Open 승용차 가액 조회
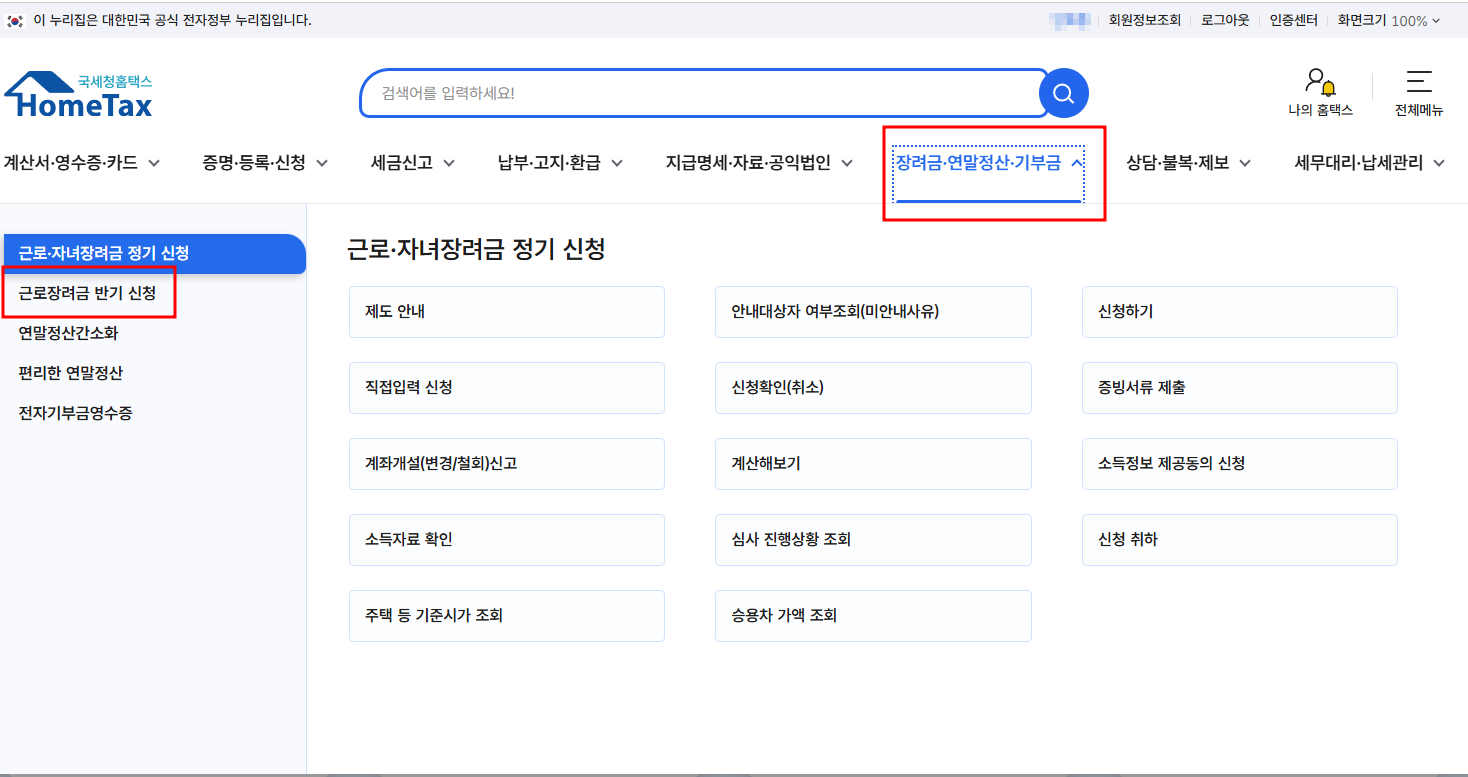The height and width of the screenshot is (777, 1468). (872, 615)
